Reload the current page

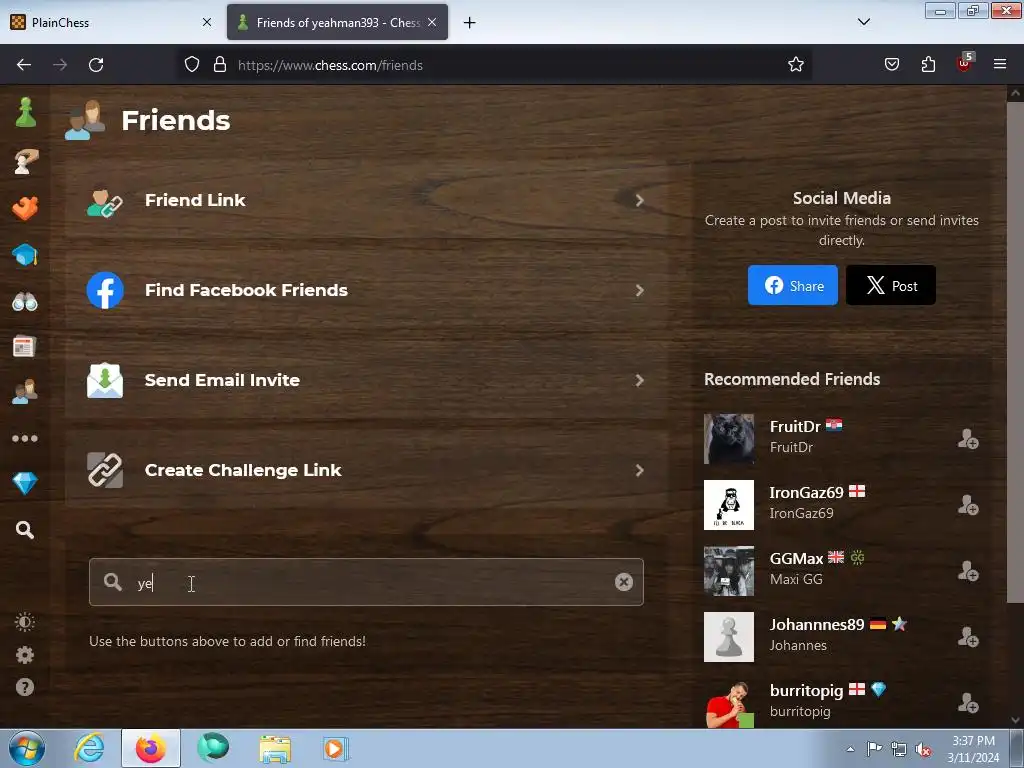tap(96, 65)
